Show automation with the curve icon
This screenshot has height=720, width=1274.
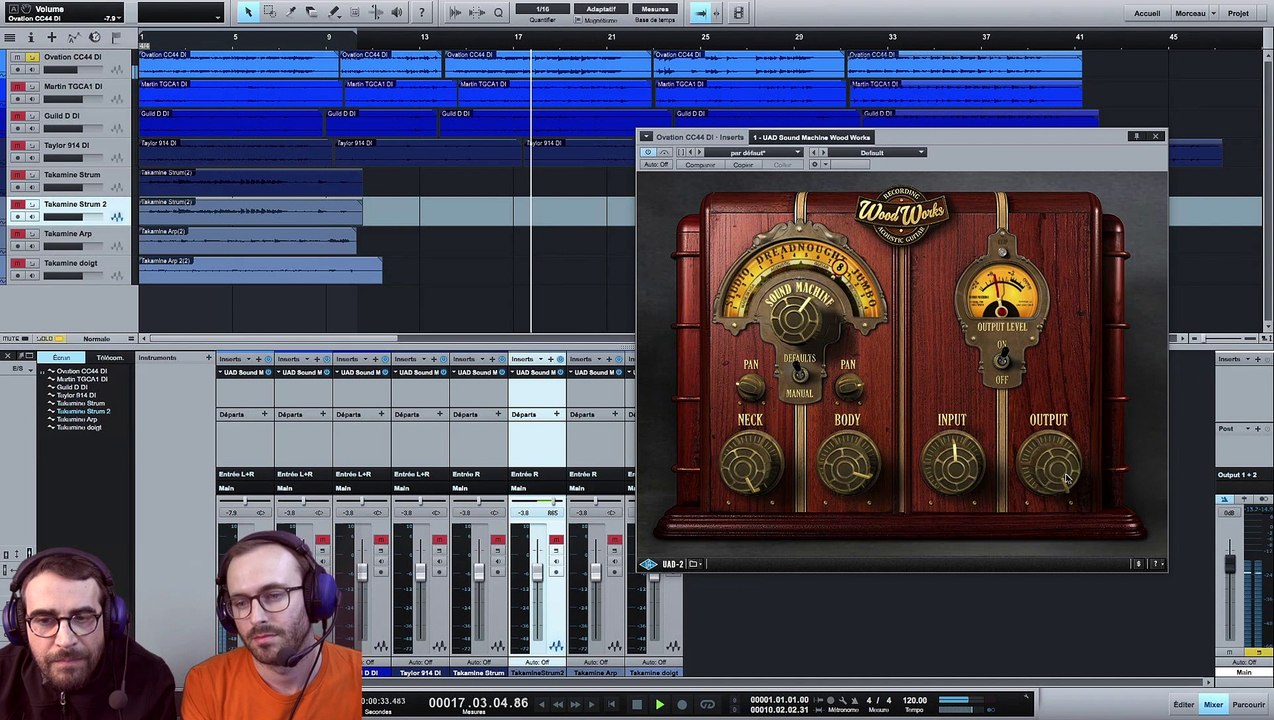[73, 38]
